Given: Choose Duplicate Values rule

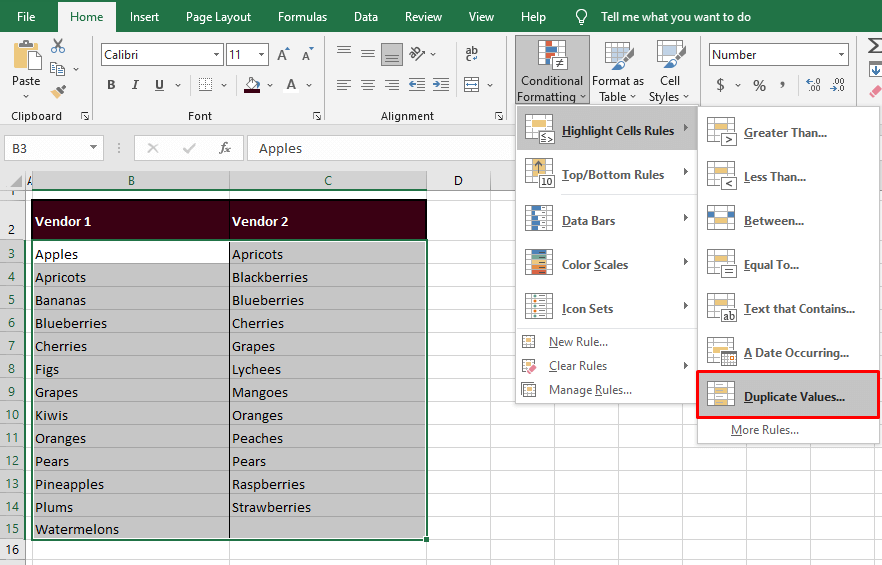Looking at the screenshot, I should (788, 396).
